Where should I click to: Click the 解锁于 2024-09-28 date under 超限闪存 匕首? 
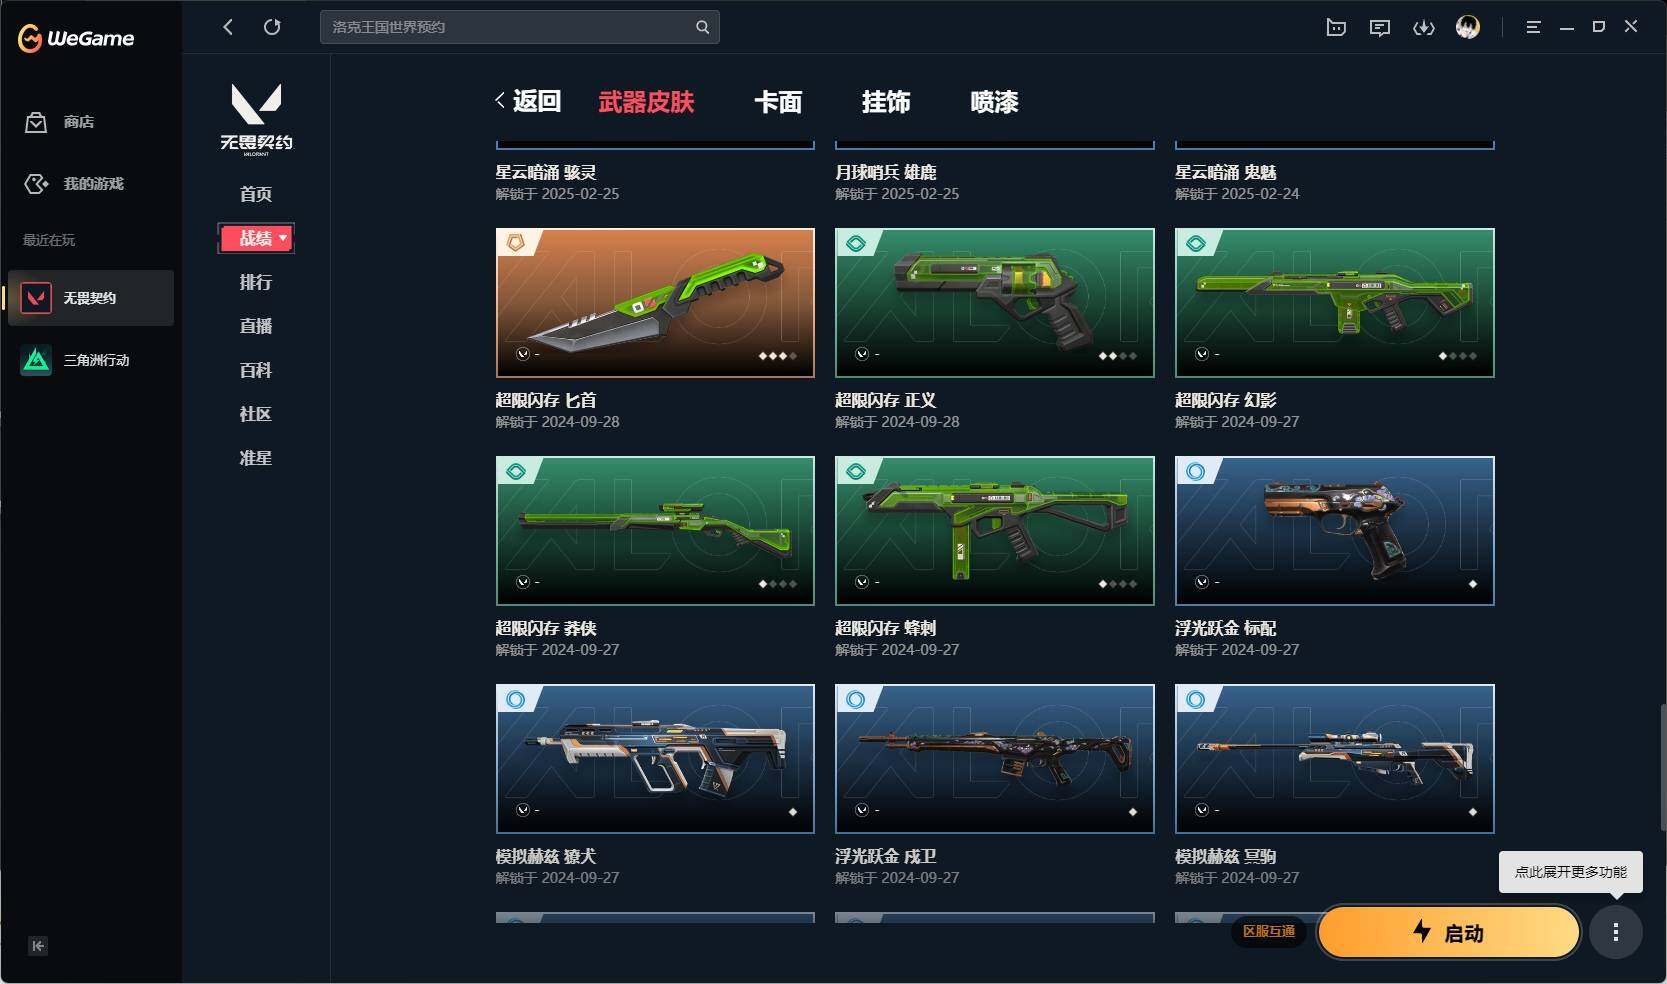[558, 422]
